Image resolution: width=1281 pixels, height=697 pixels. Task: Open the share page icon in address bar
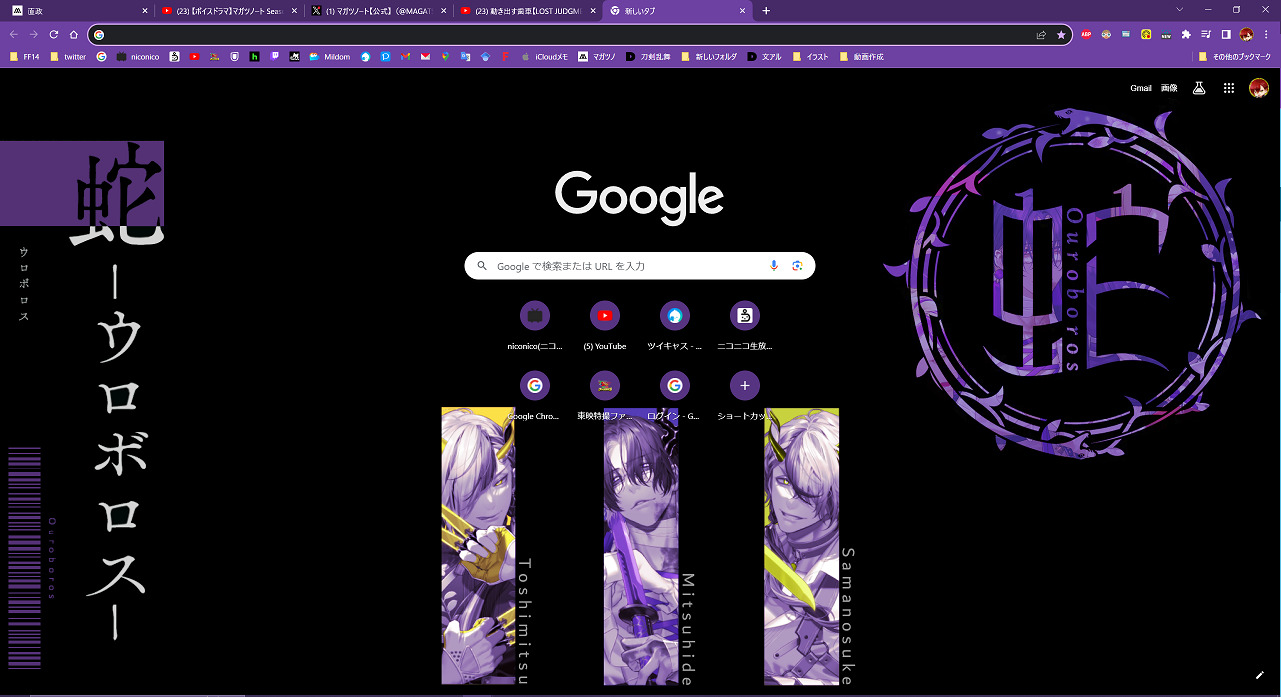(1041, 34)
